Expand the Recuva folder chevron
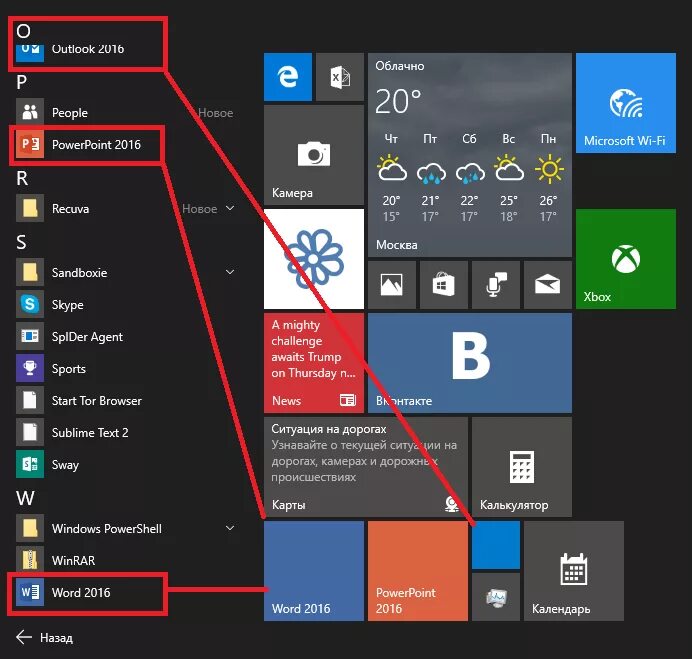This screenshot has width=692, height=659. point(230,208)
